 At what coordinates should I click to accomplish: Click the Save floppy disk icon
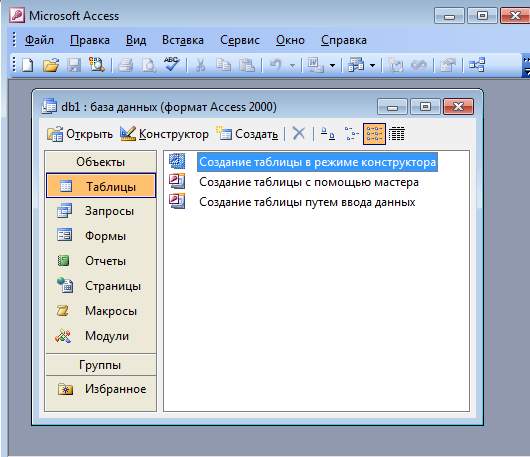click(x=74, y=65)
